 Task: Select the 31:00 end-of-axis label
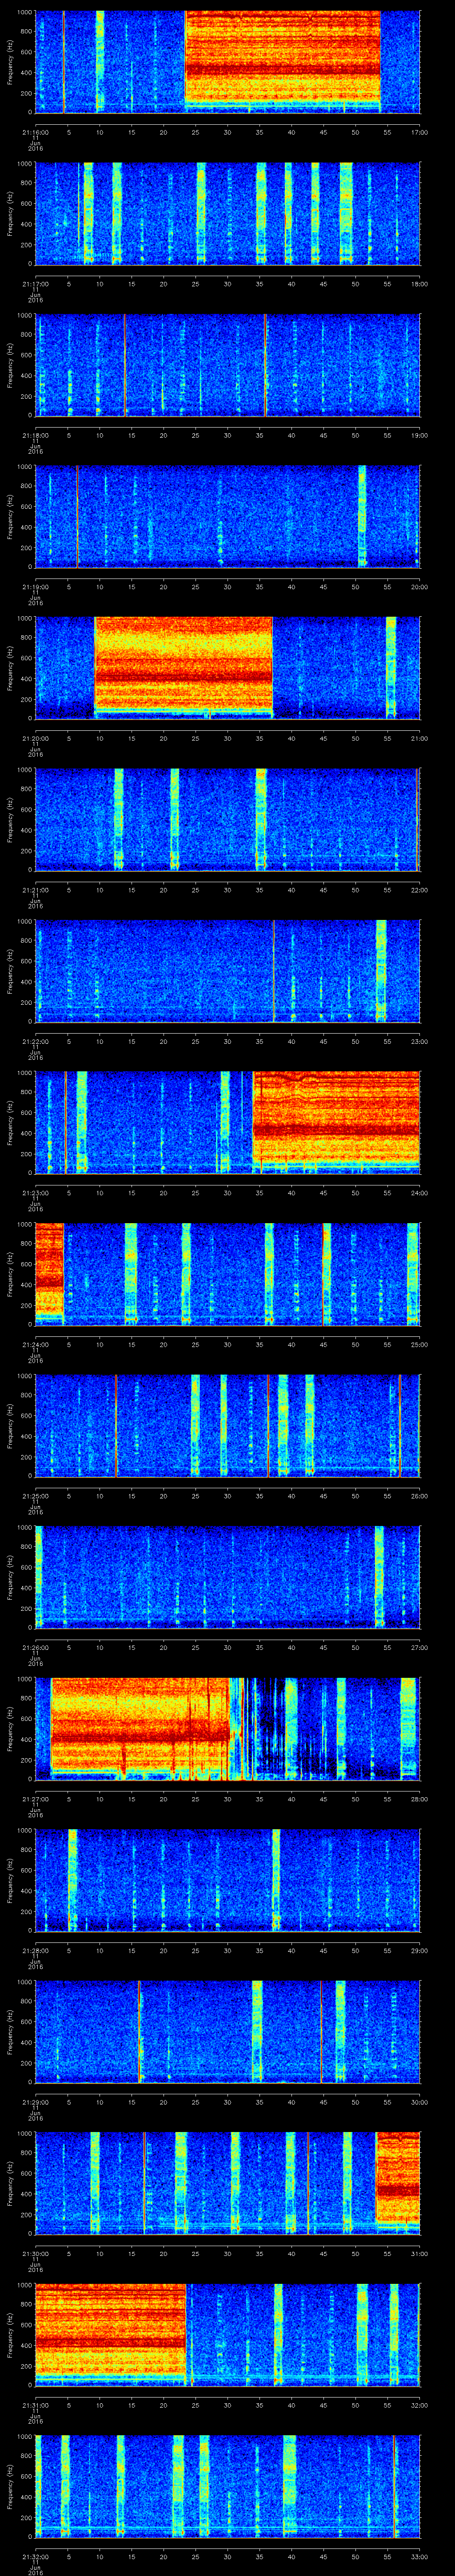419,2254
